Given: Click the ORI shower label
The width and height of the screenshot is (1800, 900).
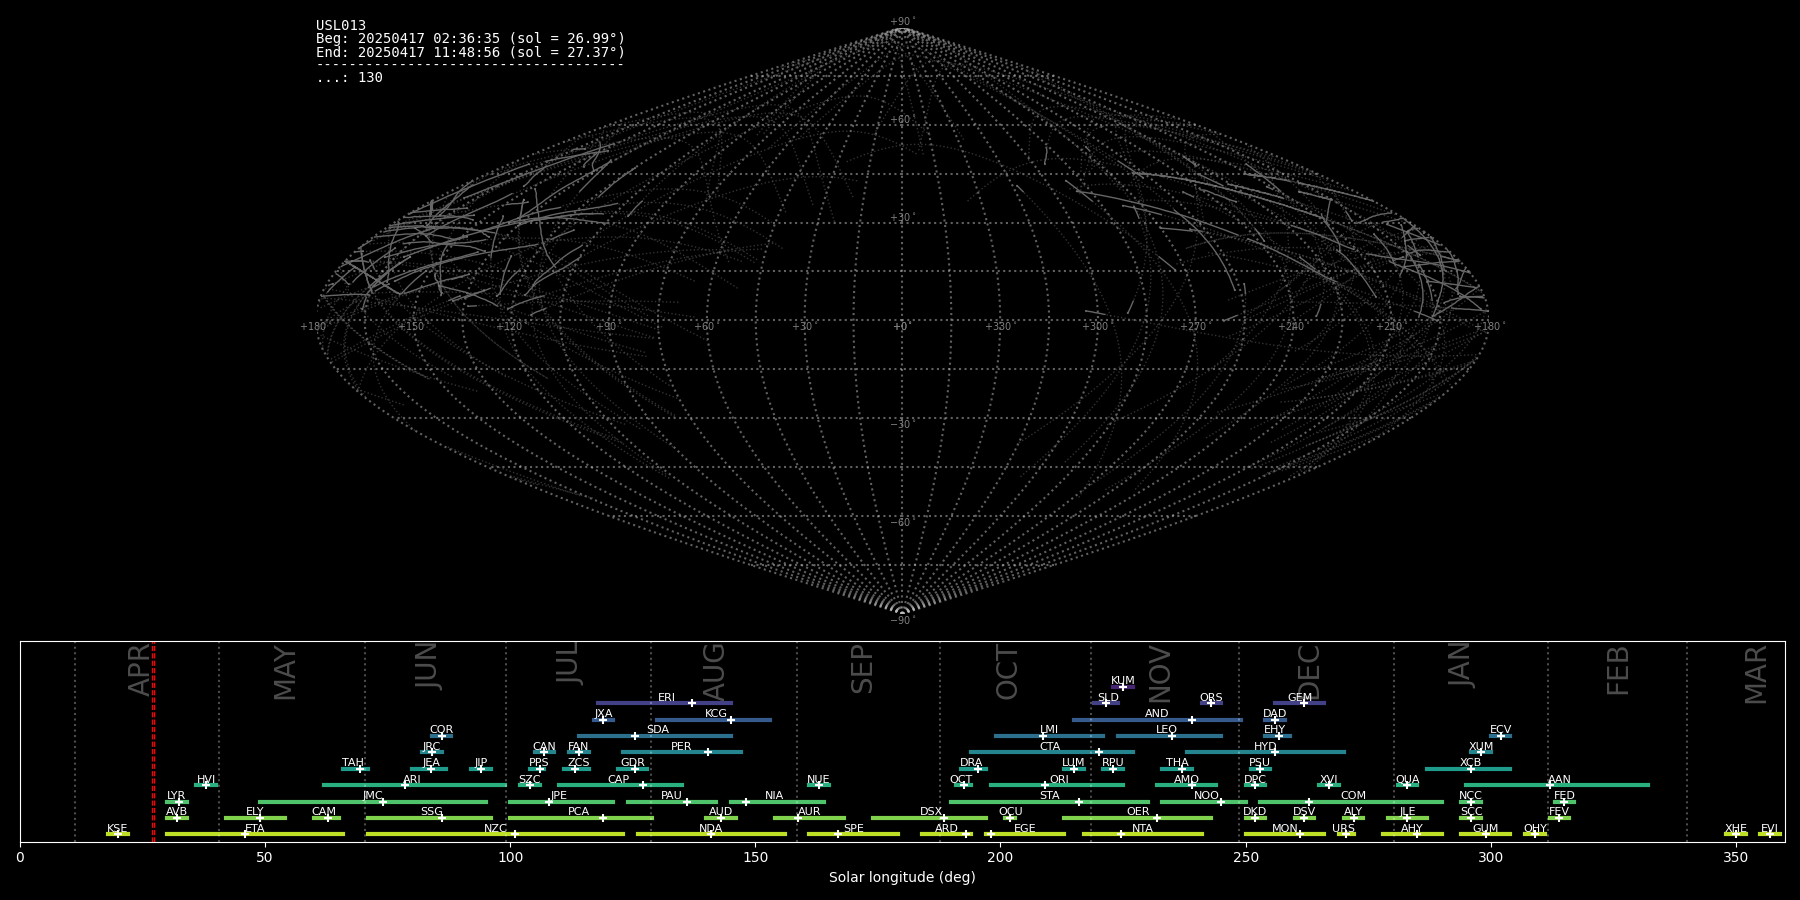Looking at the screenshot, I should [1059, 780].
